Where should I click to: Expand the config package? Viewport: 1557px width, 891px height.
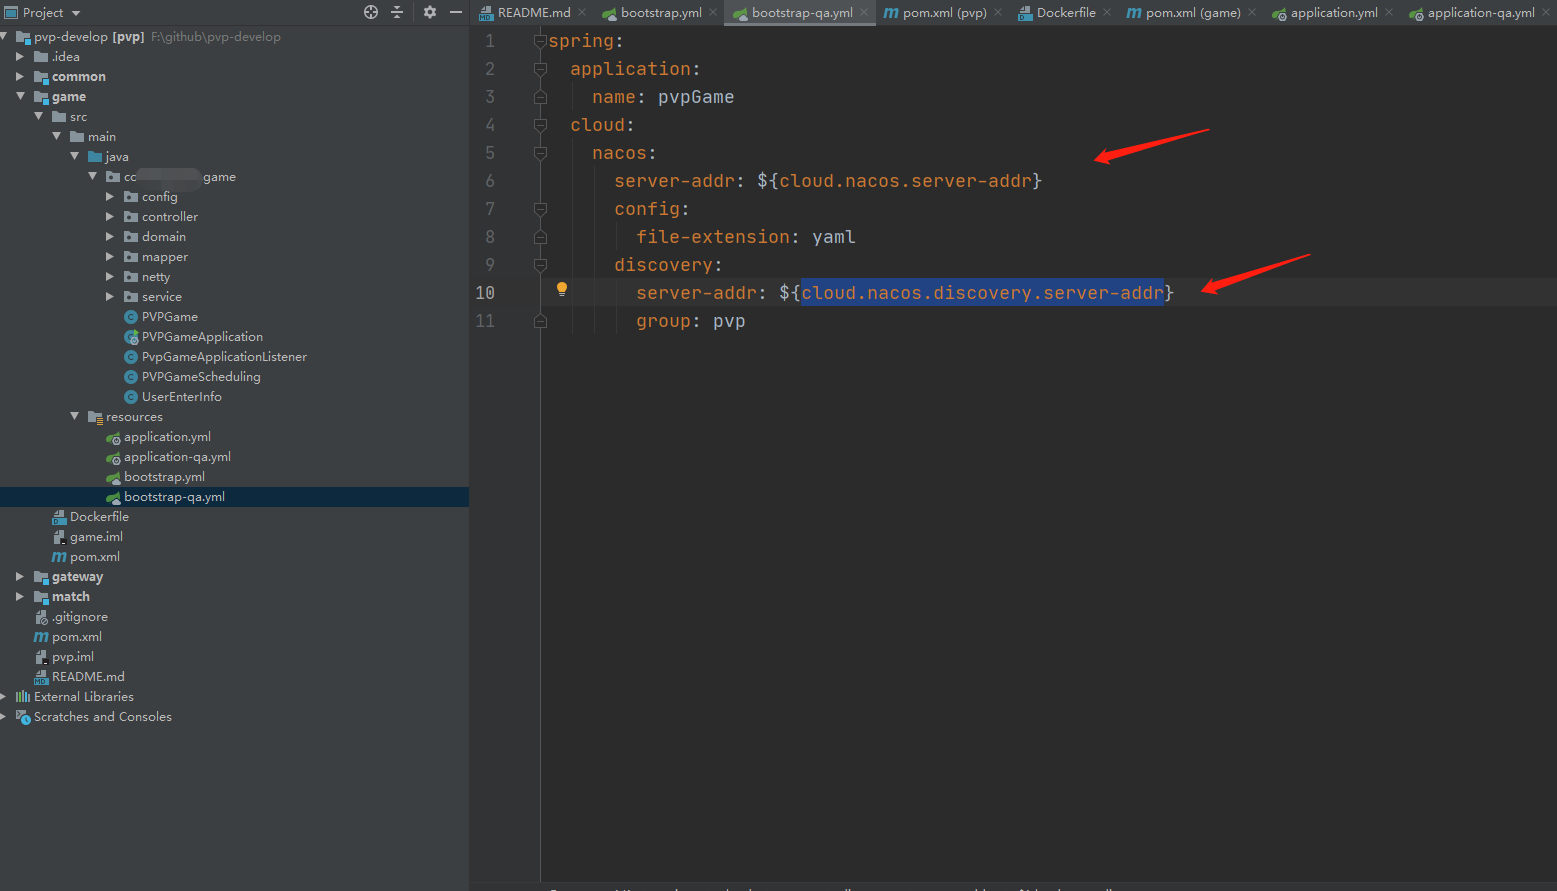pyautogui.click(x=110, y=197)
